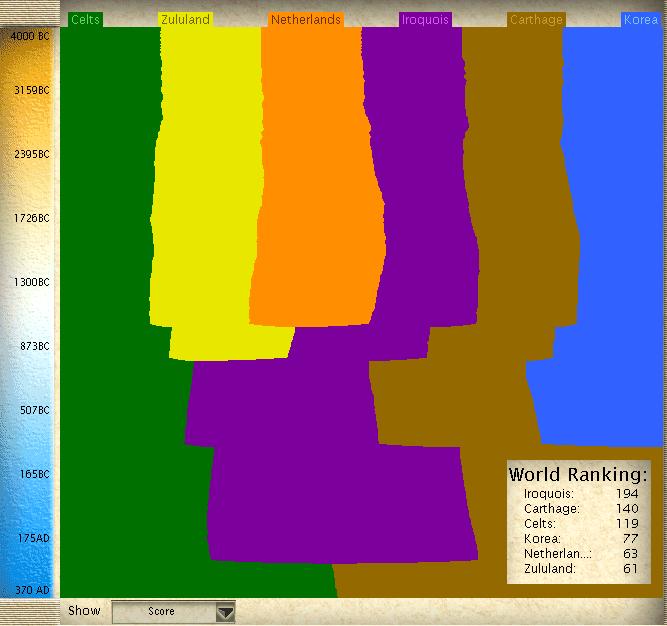The width and height of the screenshot is (667, 626).
Task: Click the 3159BC timeline label
Action: (x=32, y=90)
